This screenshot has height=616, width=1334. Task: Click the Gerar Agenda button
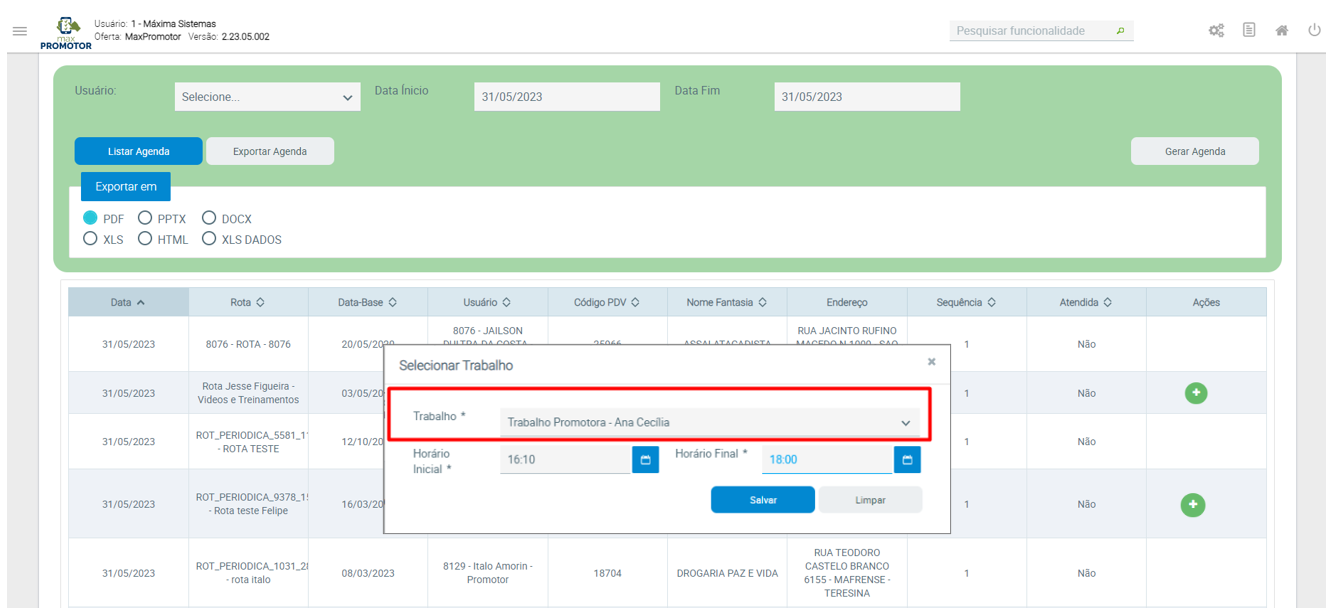click(x=1194, y=151)
